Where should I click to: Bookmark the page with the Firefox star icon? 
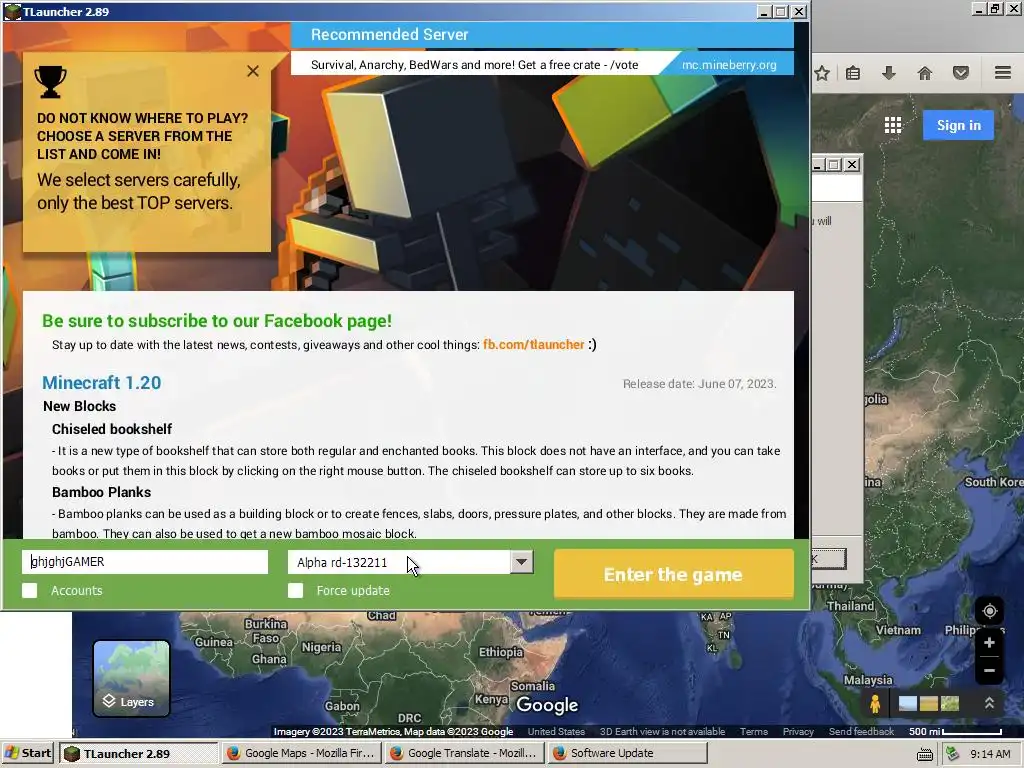tap(822, 72)
